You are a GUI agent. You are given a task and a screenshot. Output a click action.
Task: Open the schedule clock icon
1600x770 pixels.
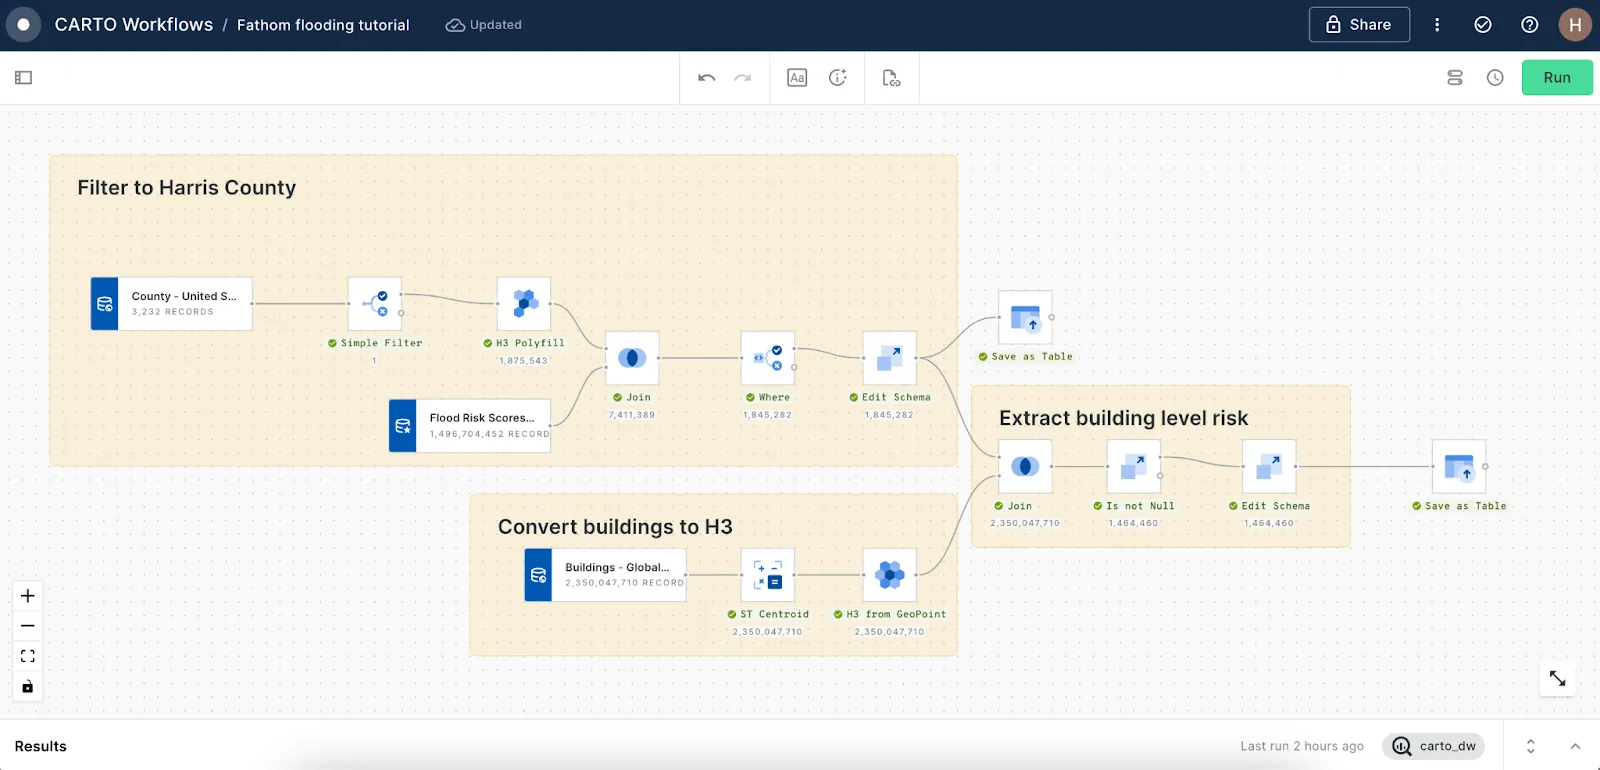pos(1495,78)
